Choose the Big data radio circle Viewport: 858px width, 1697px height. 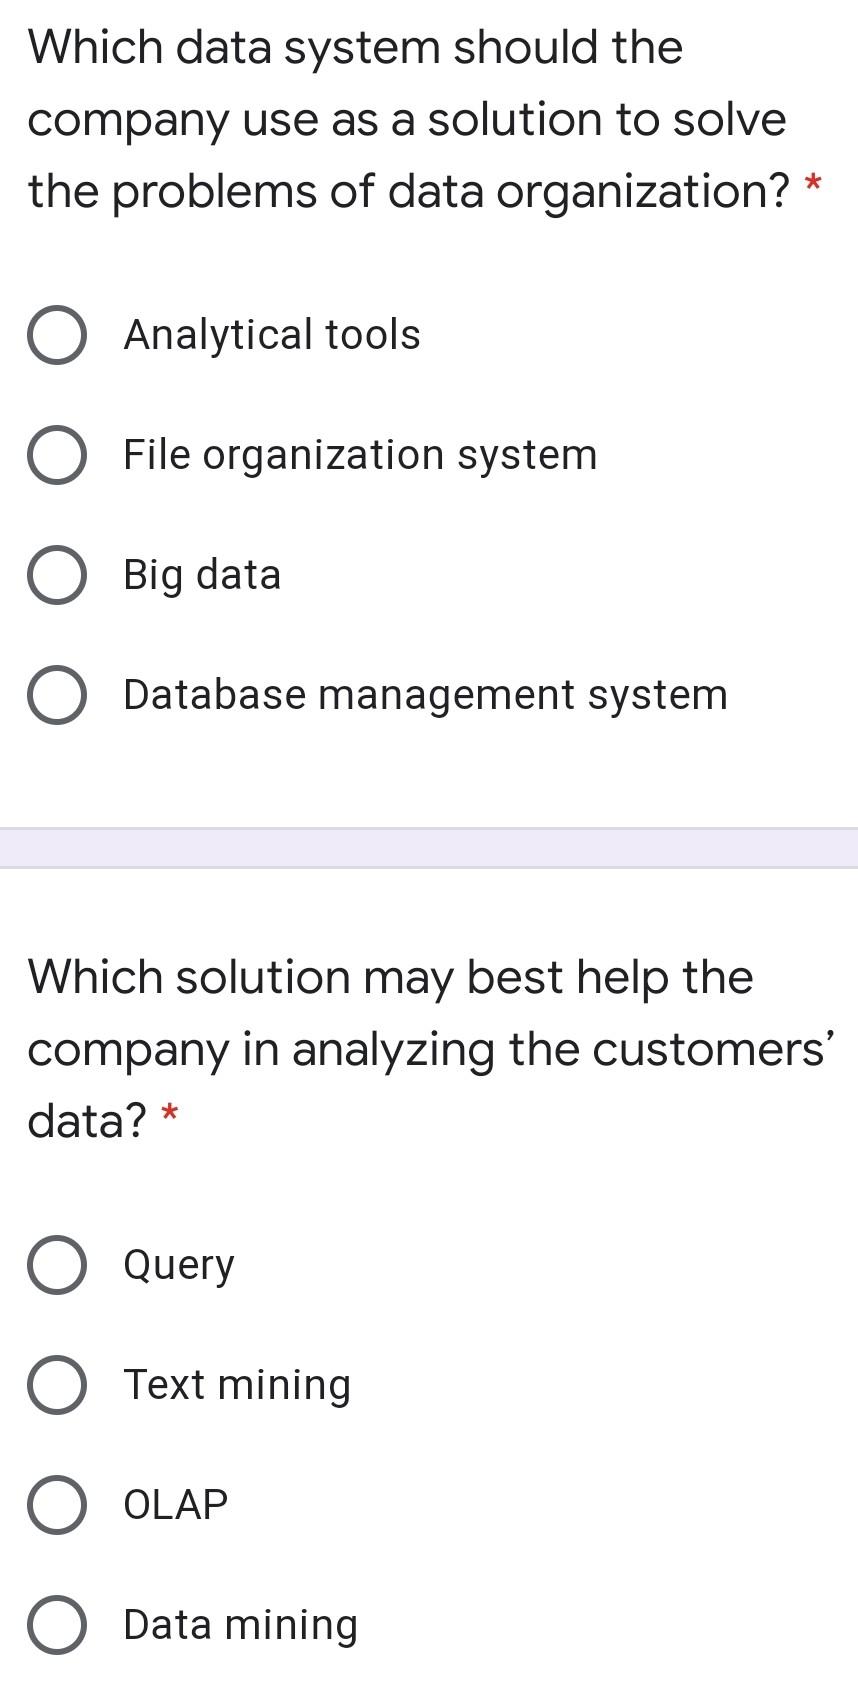pyautogui.click(x=55, y=575)
